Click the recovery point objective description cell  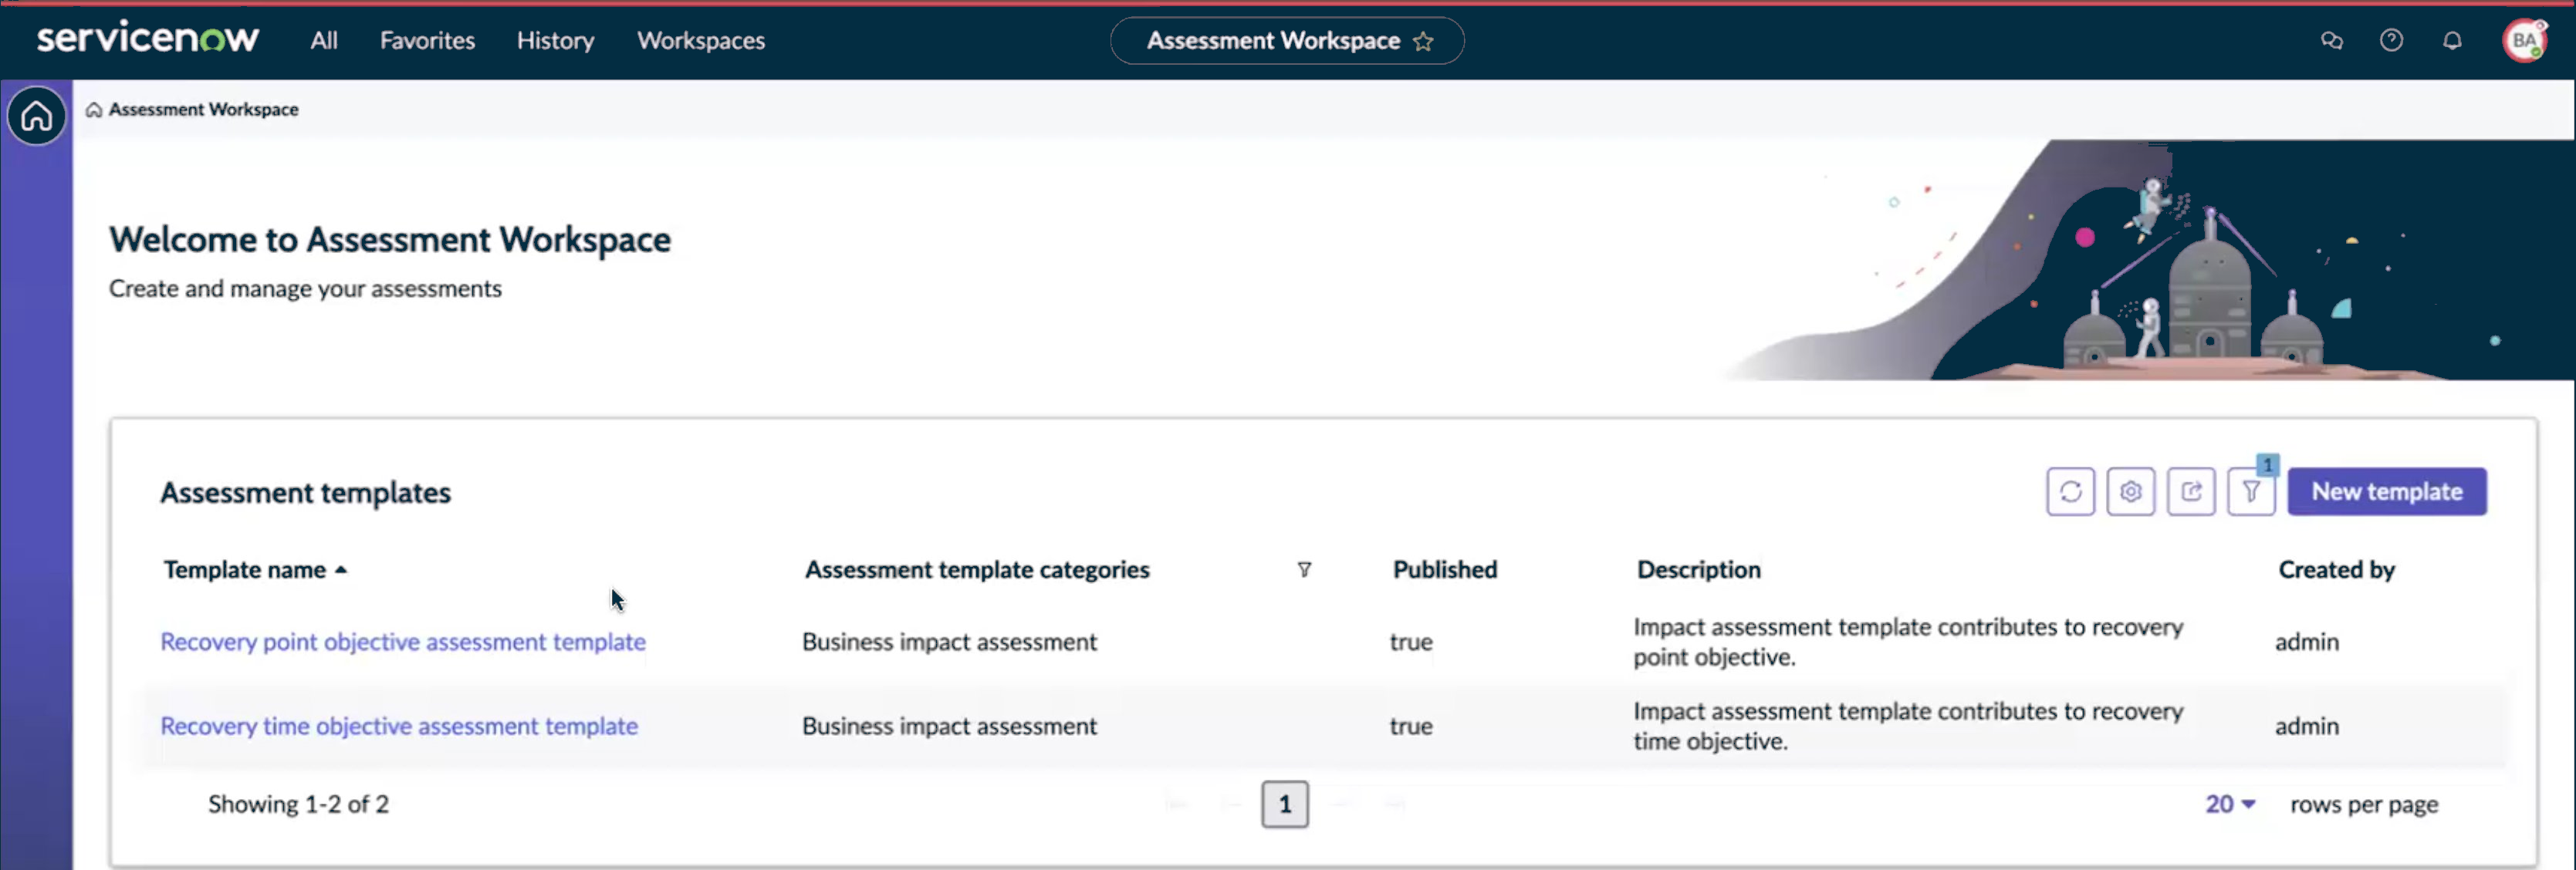1908,642
